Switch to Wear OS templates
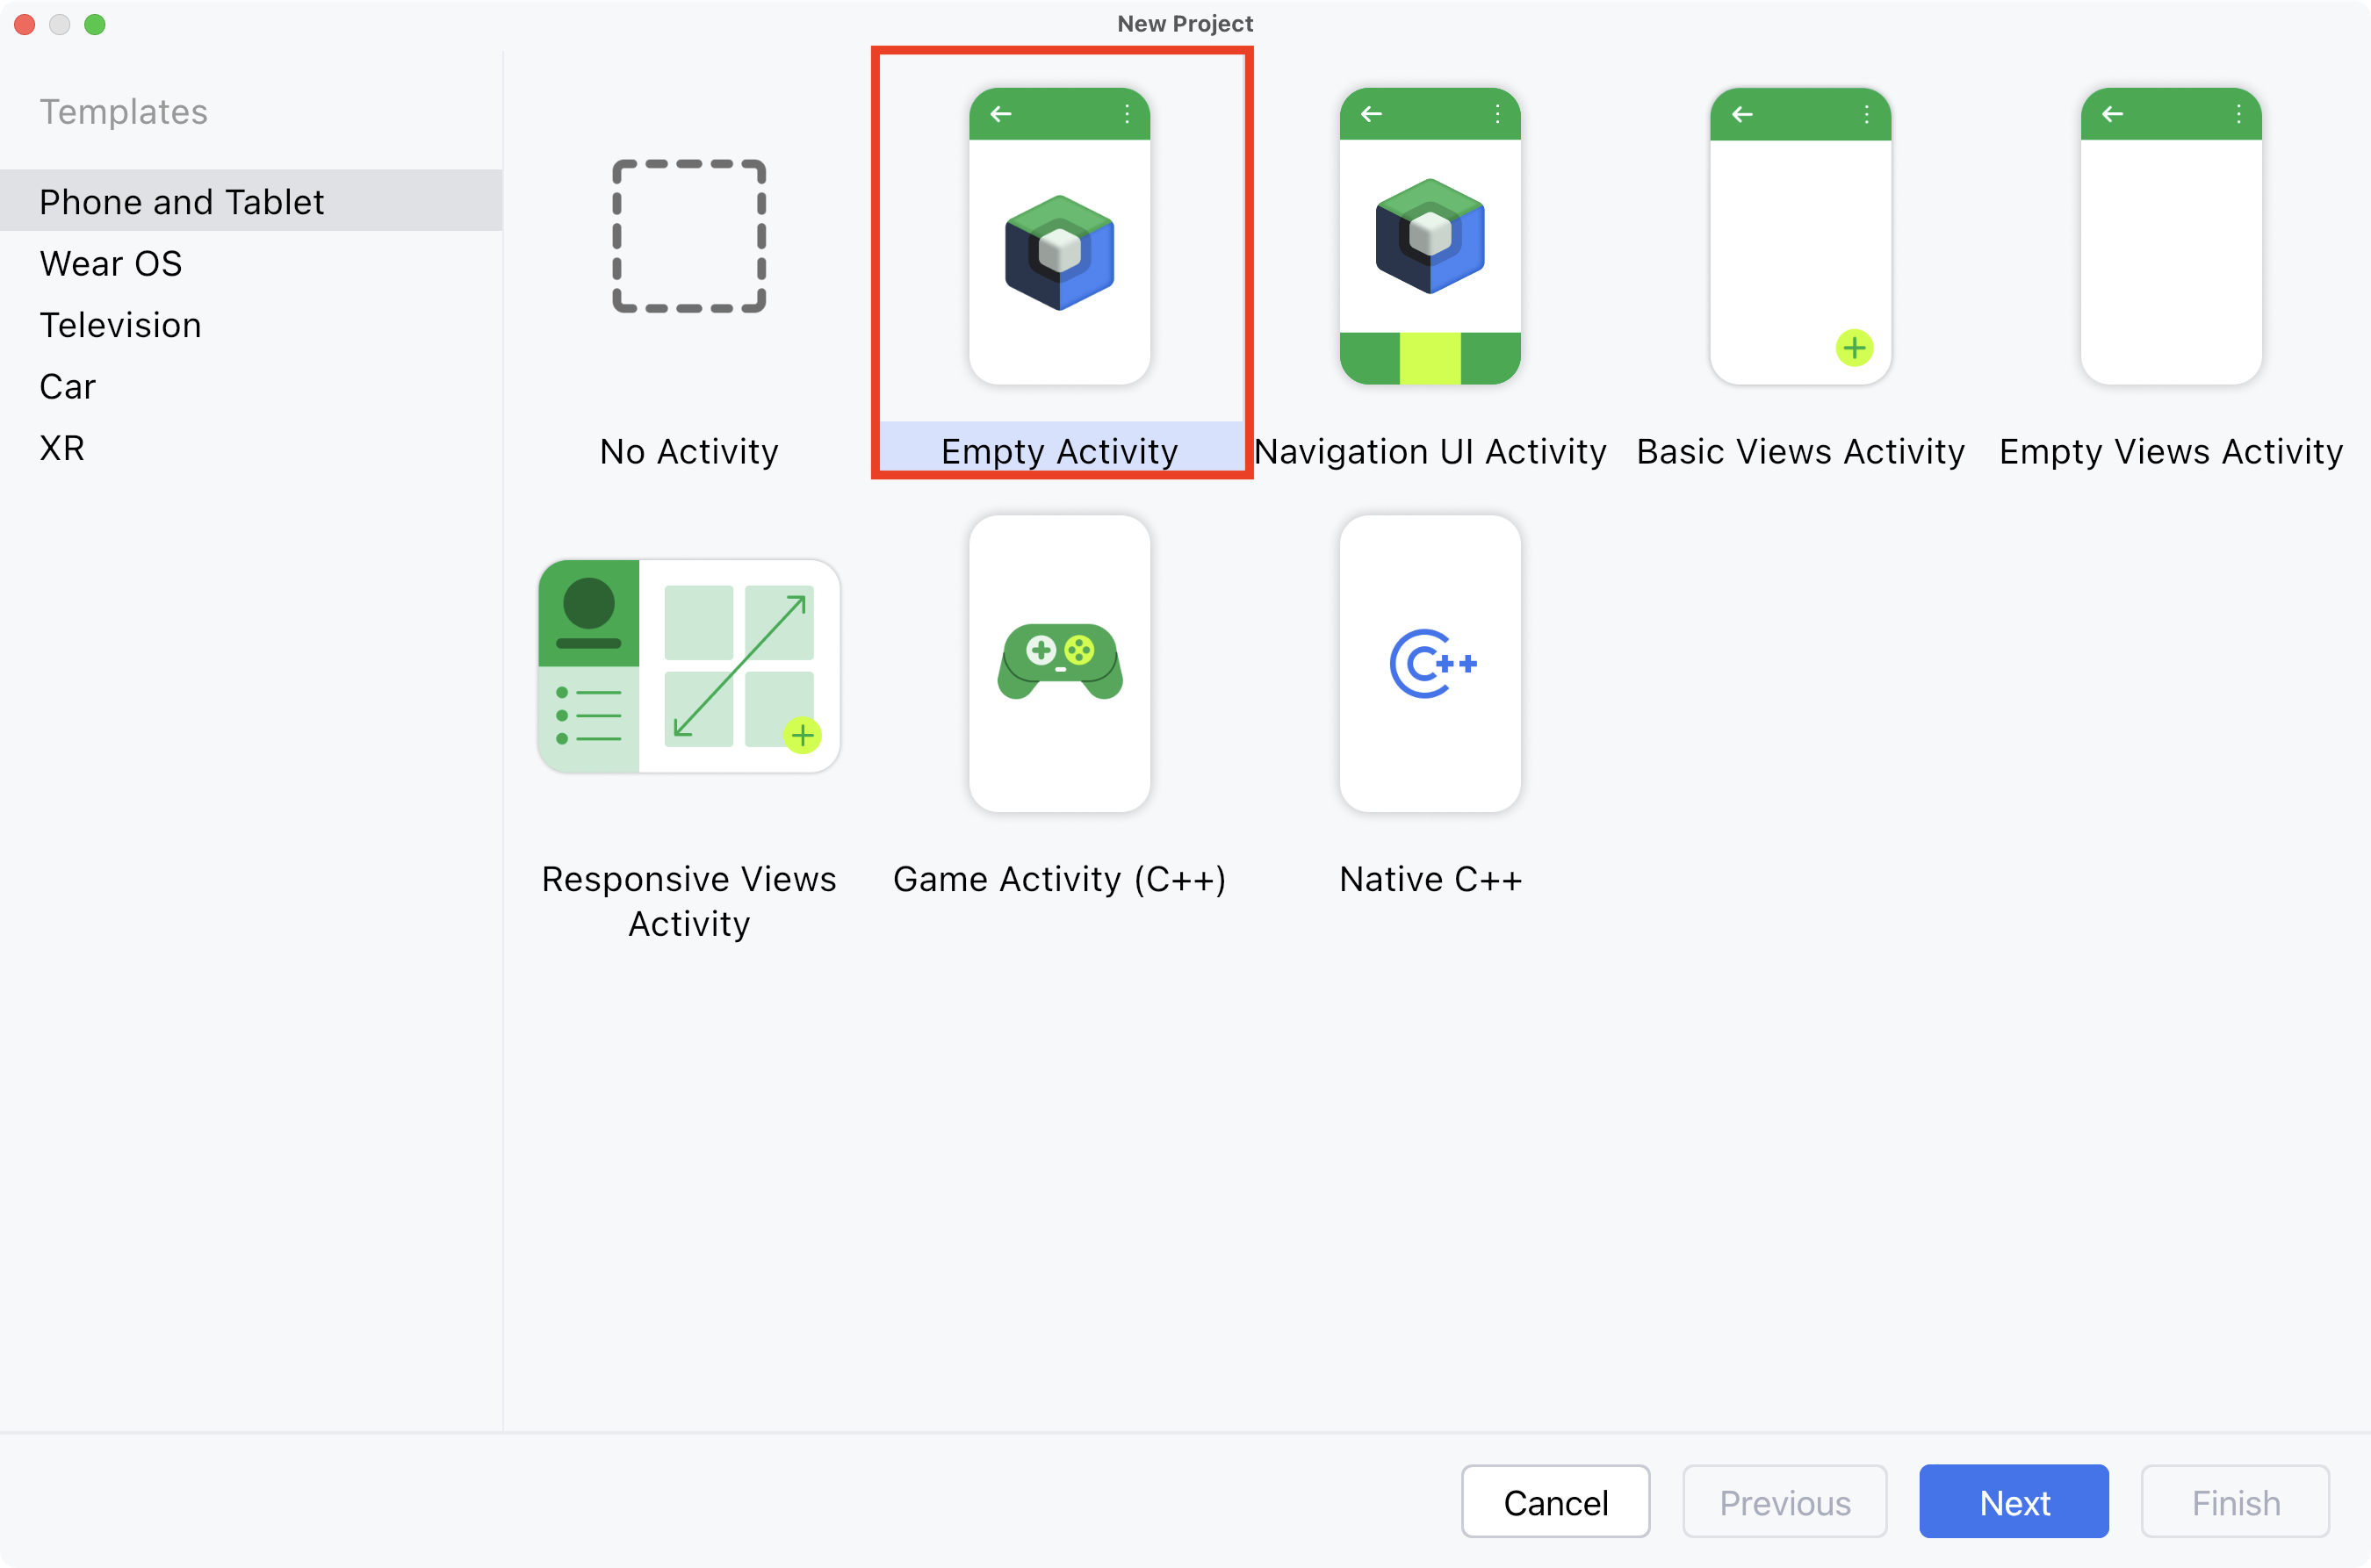The image size is (2371, 1568). (x=111, y=263)
